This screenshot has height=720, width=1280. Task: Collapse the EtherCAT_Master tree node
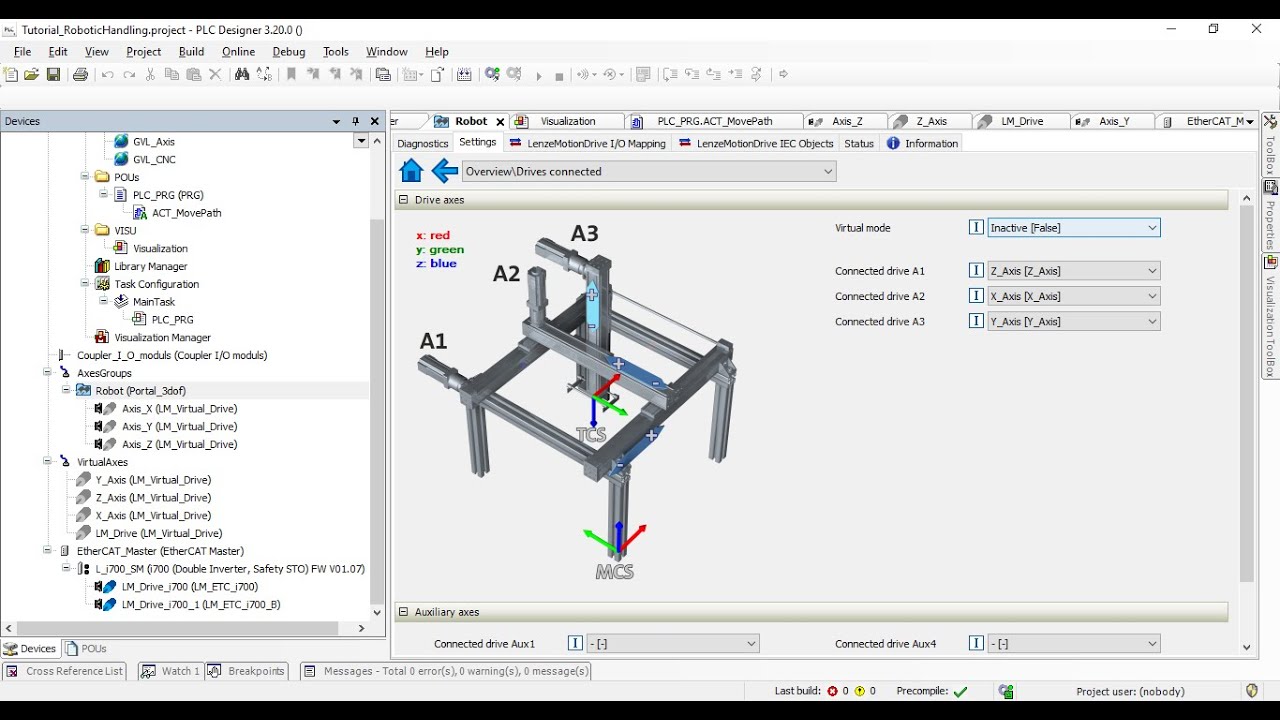47,551
